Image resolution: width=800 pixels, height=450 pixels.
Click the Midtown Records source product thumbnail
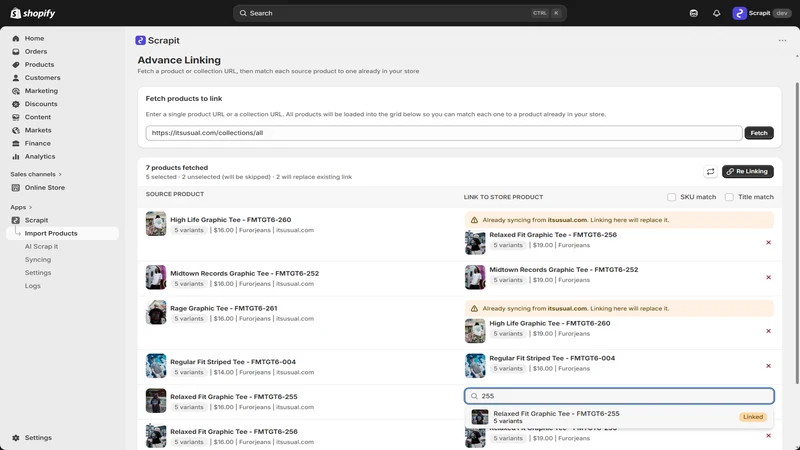point(156,278)
